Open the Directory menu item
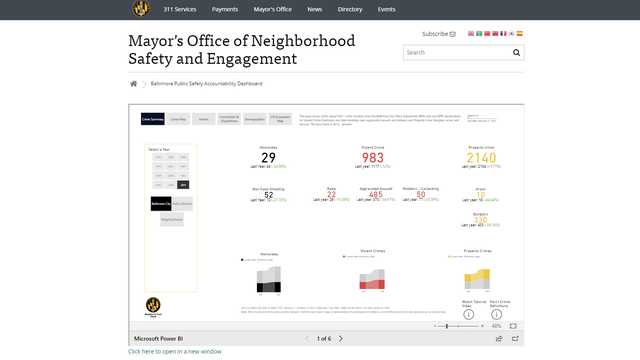Viewport: 640px width, 360px height. click(350, 9)
